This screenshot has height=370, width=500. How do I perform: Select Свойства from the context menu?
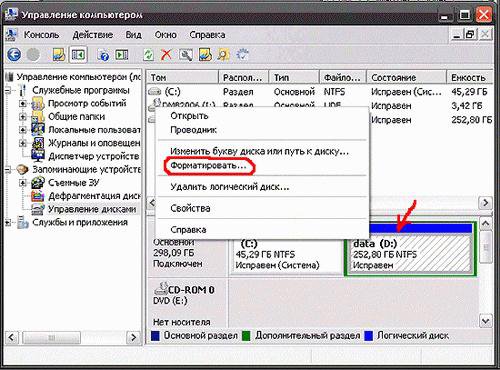coord(190,208)
